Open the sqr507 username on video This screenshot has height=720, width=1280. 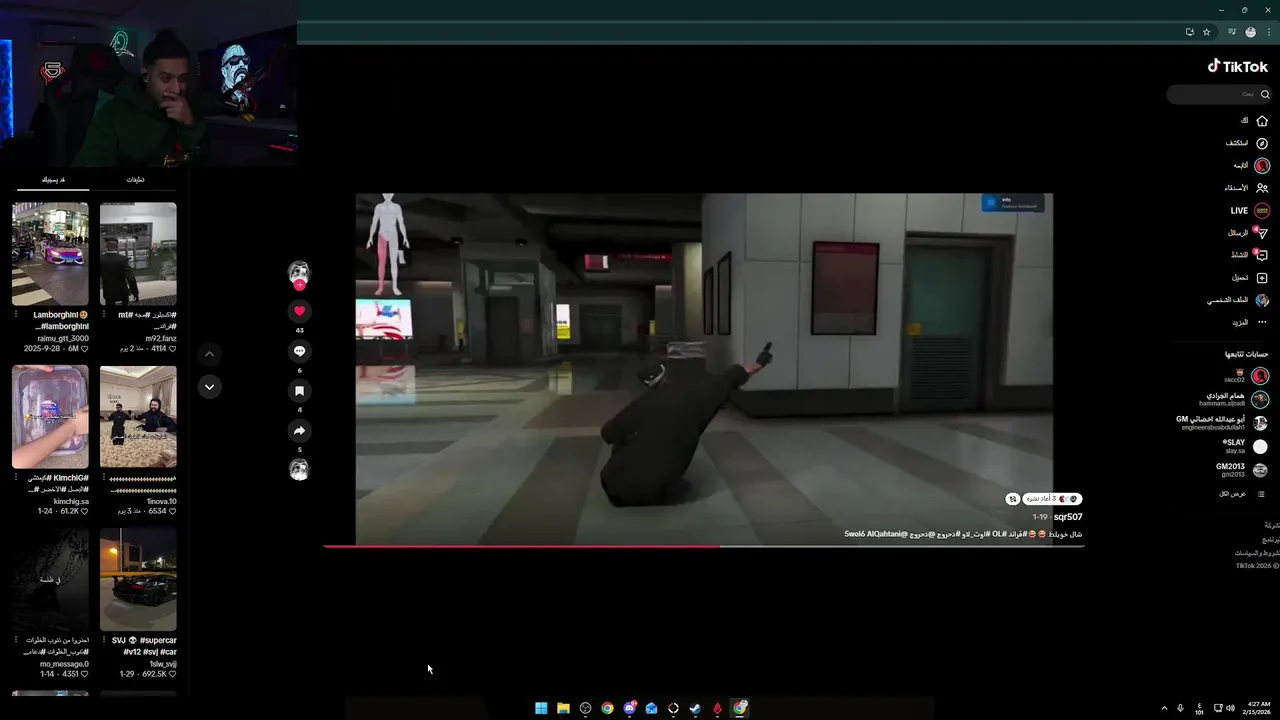pos(1068,517)
